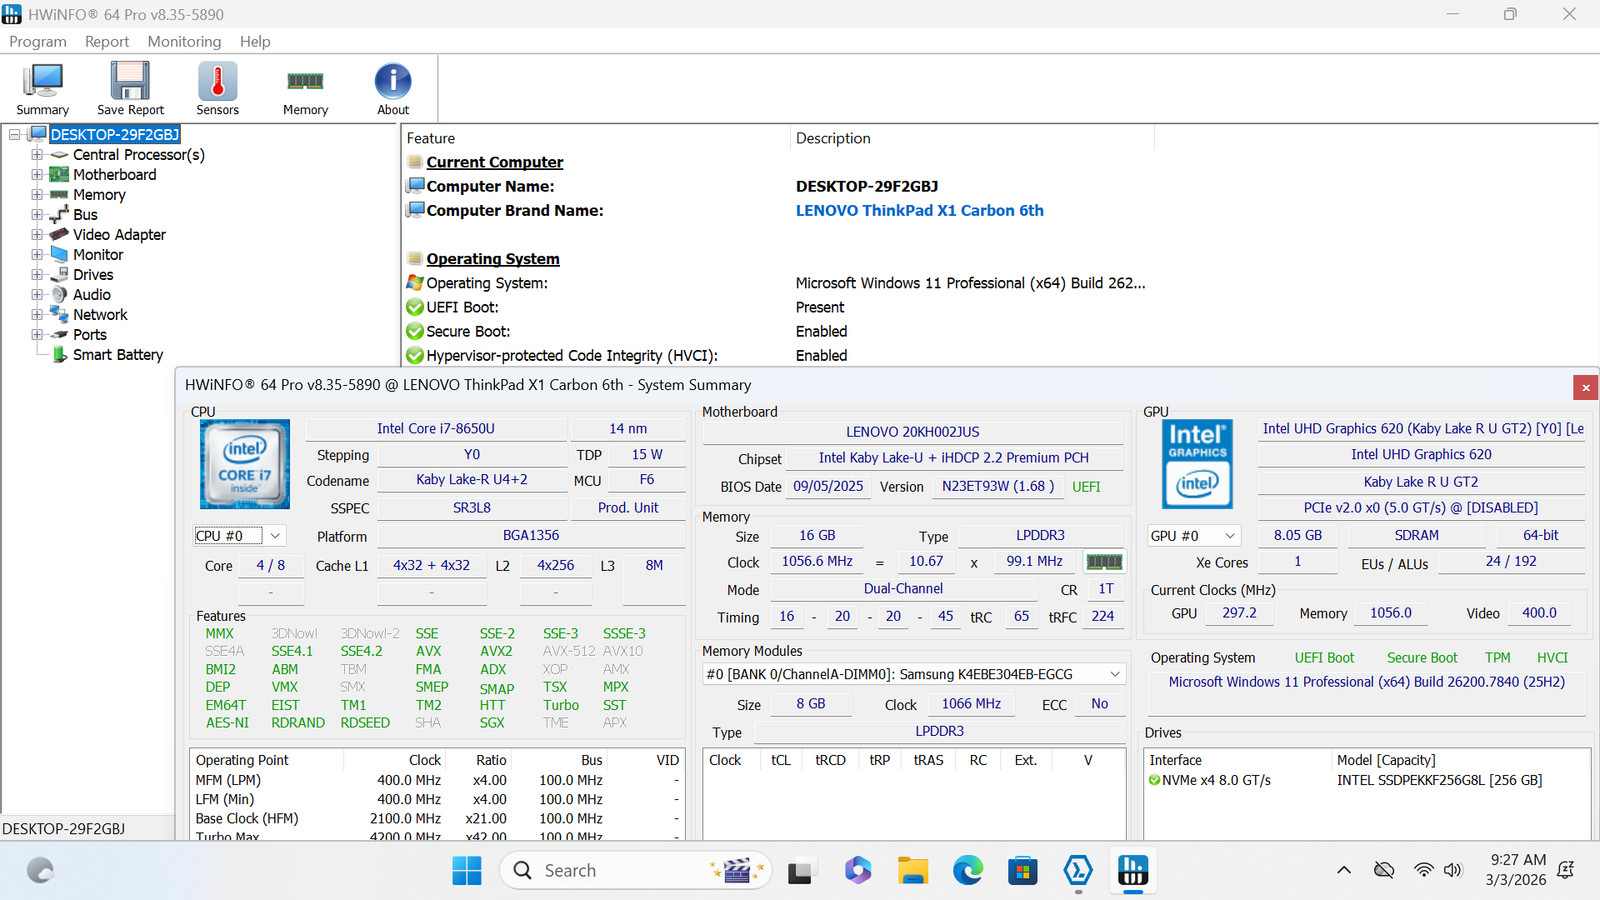
Task: Open the About info icon
Action: click(393, 89)
